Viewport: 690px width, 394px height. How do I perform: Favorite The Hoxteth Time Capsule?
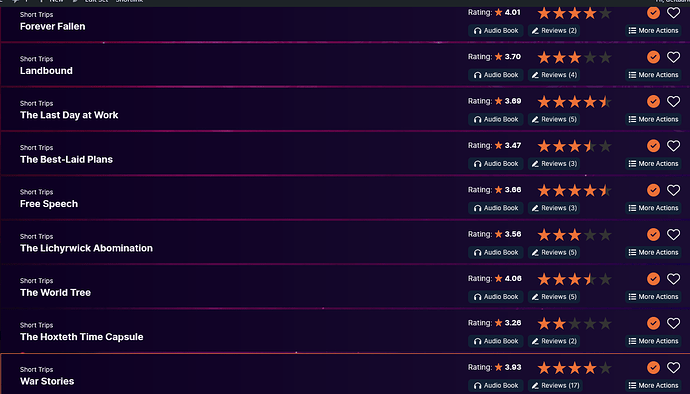(x=673, y=324)
